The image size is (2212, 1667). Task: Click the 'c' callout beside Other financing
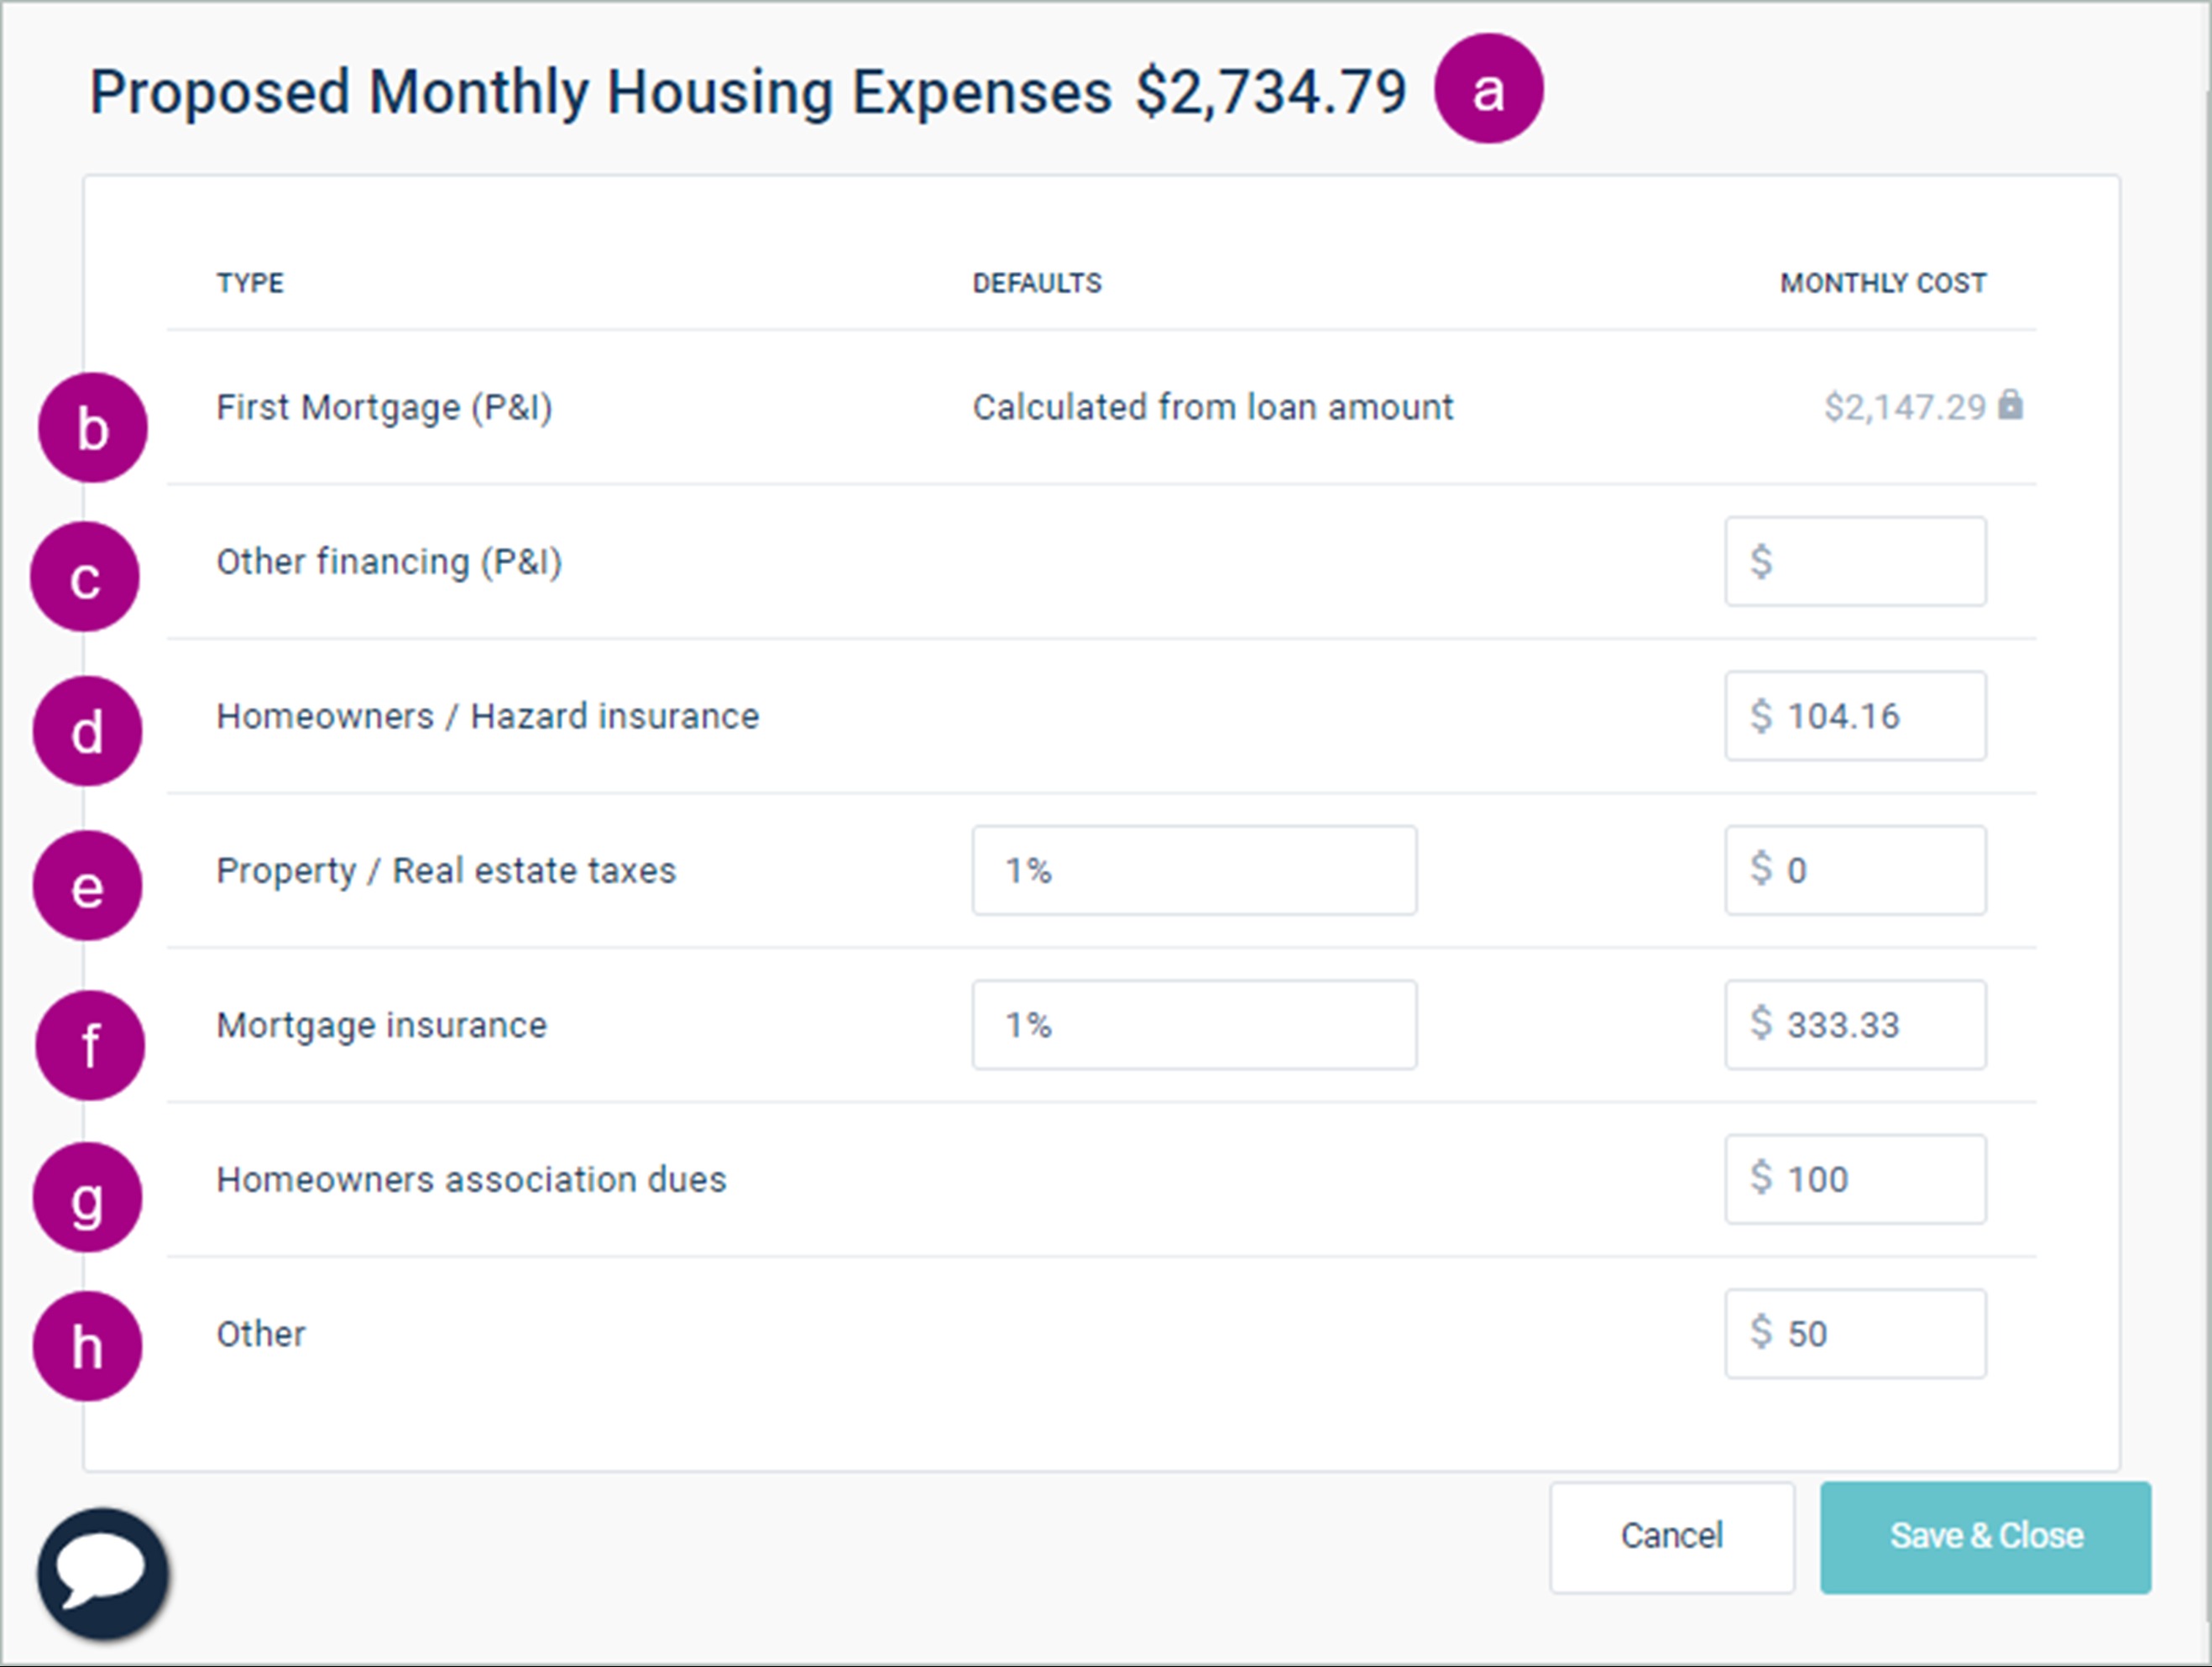tap(85, 577)
